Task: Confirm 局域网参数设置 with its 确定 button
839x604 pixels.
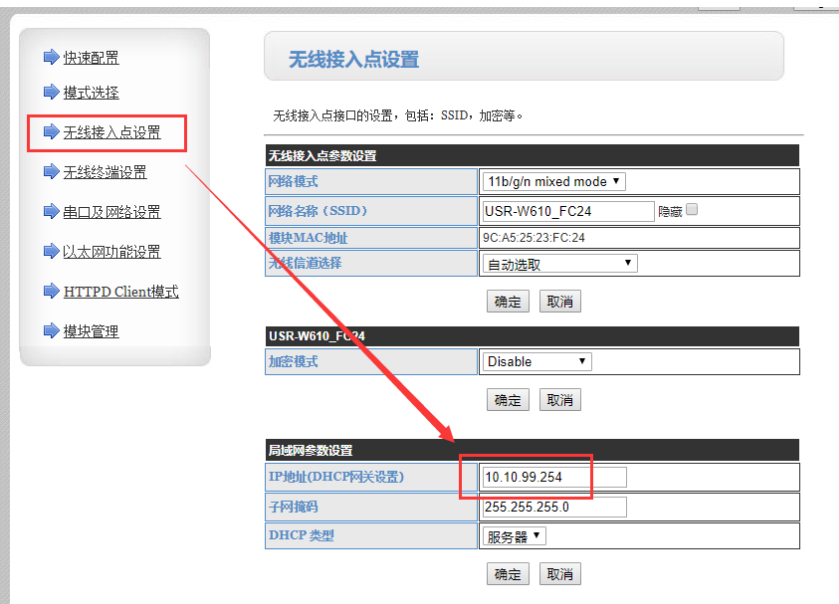Action: [508, 574]
